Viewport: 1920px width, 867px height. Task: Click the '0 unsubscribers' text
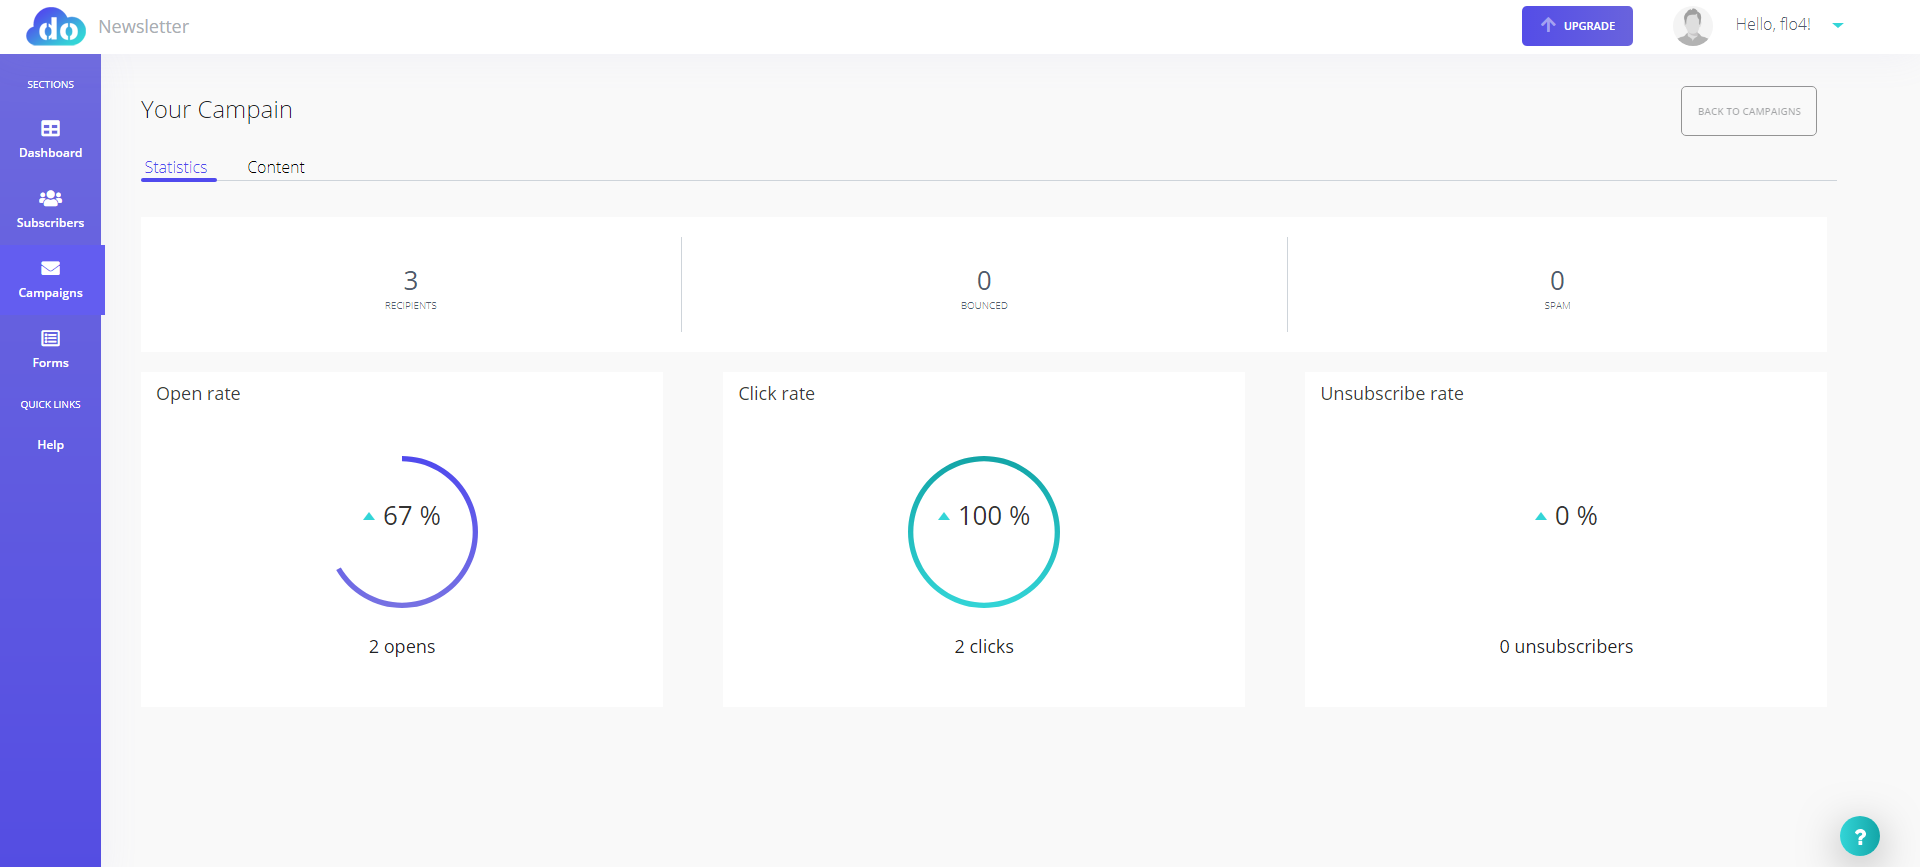pyautogui.click(x=1566, y=646)
